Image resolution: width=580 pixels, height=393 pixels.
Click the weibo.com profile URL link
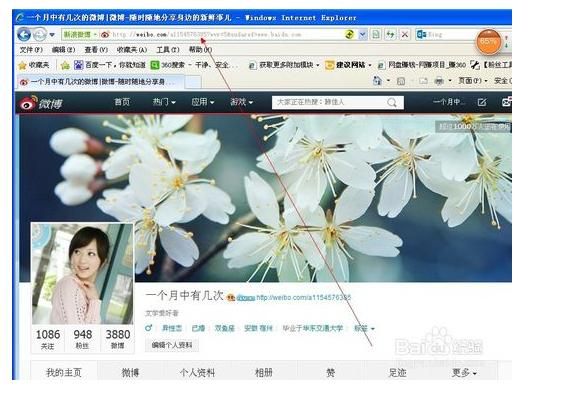point(303,297)
